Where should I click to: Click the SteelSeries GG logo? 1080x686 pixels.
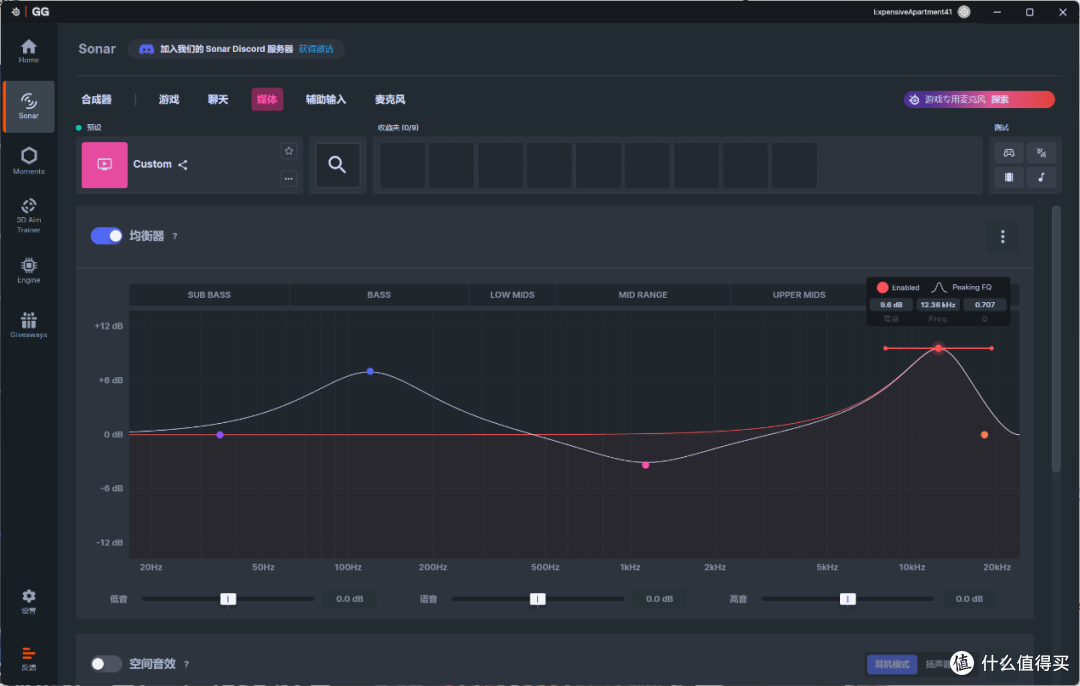(31, 11)
